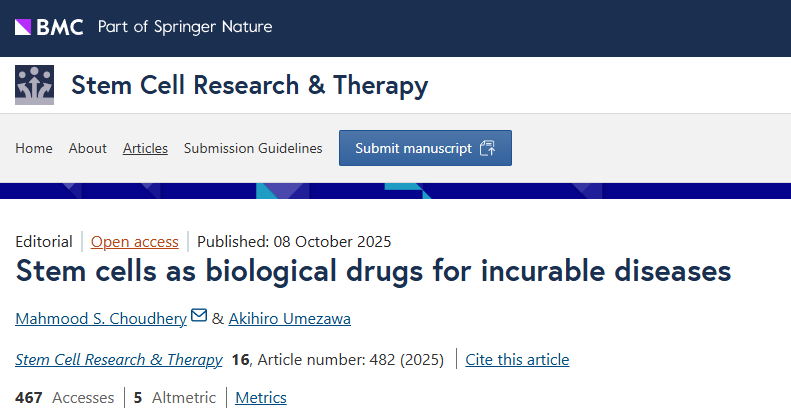The width and height of the screenshot is (791, 414).
Task: Open author Akihiro Umezawa's details
Action: click(291, 318)
